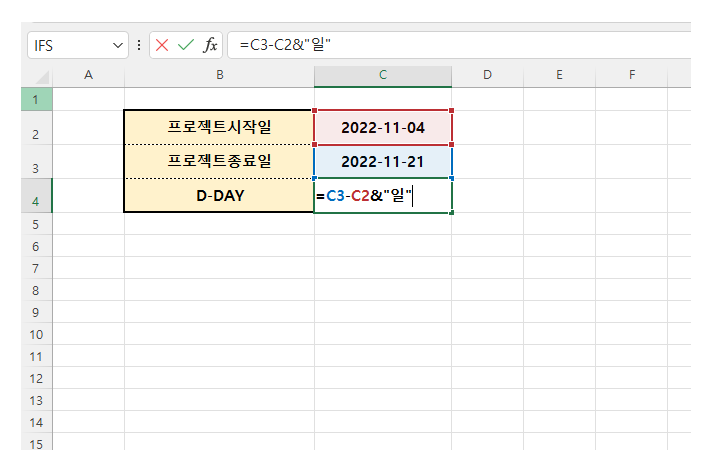The height and width of the screenshot is (466, 727).
Task: Select row 3 header
Action: (37, 161)
